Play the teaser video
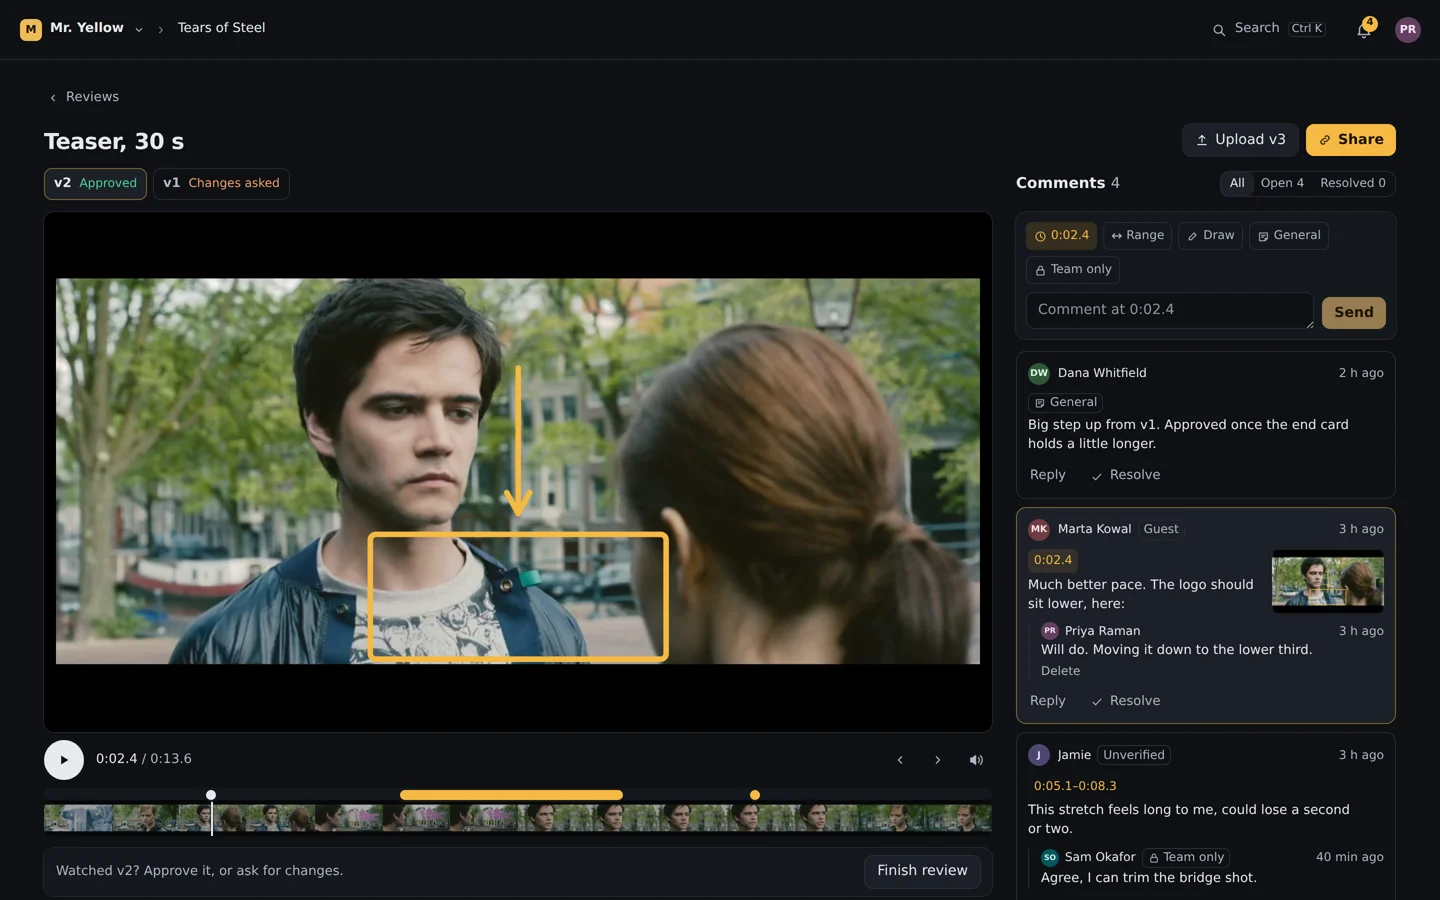1440x900 pixels. pos(64,760)
